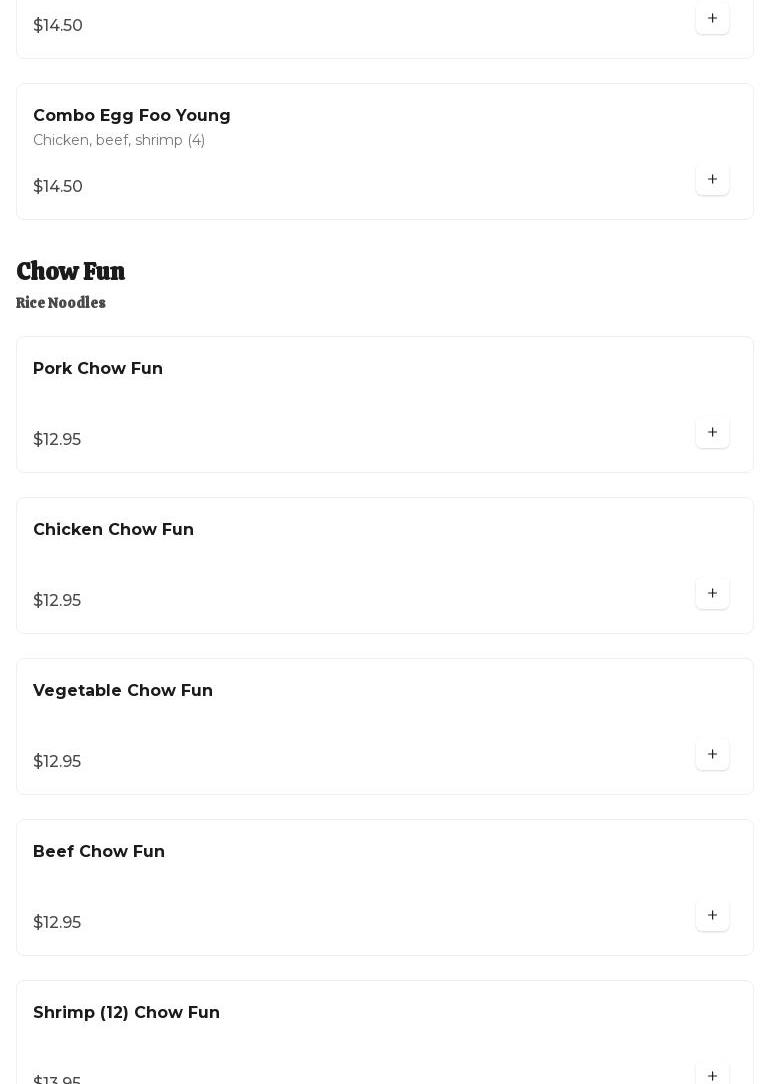Image resolution: width=770 pixels, height=1084 pixels.
Task: Add Pork Chow Fun with plus icon
Action: click(712, 433)
